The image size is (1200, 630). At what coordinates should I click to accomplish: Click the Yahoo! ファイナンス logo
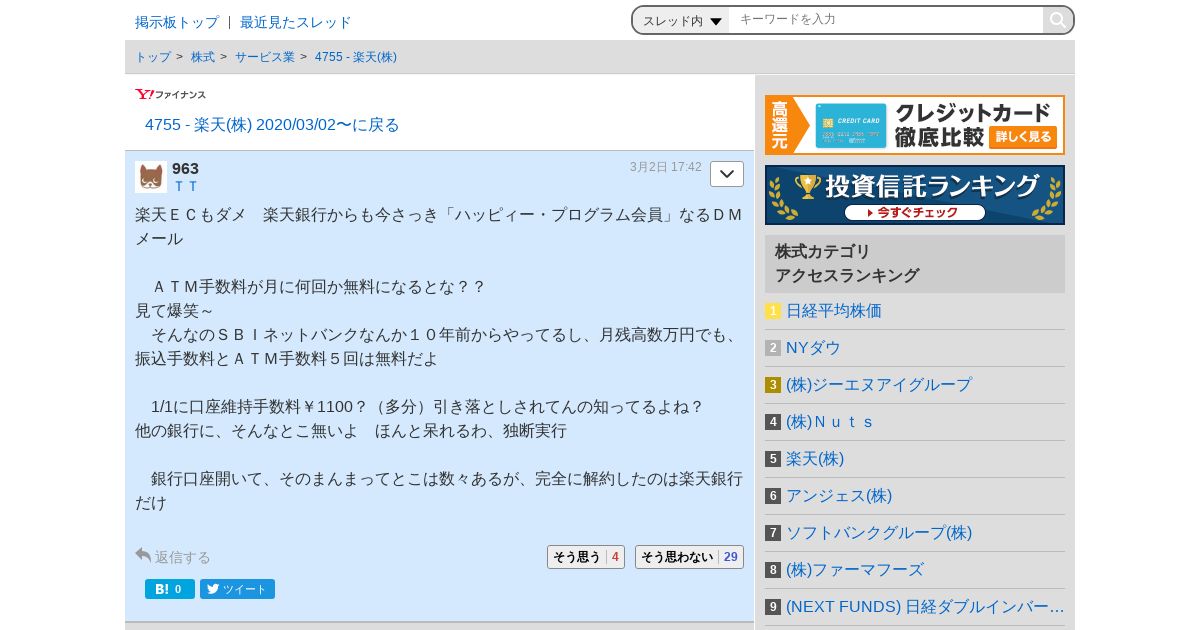tap(171, 94)
